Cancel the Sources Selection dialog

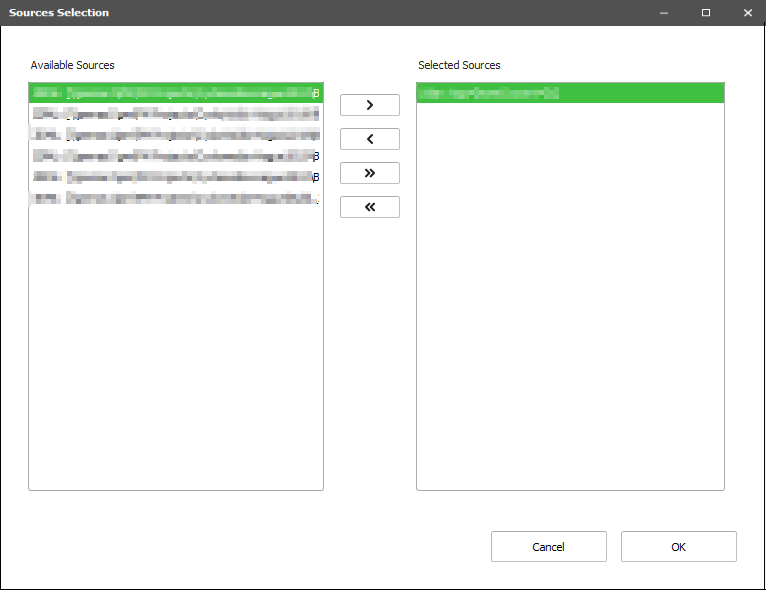(x=548, y=547)
